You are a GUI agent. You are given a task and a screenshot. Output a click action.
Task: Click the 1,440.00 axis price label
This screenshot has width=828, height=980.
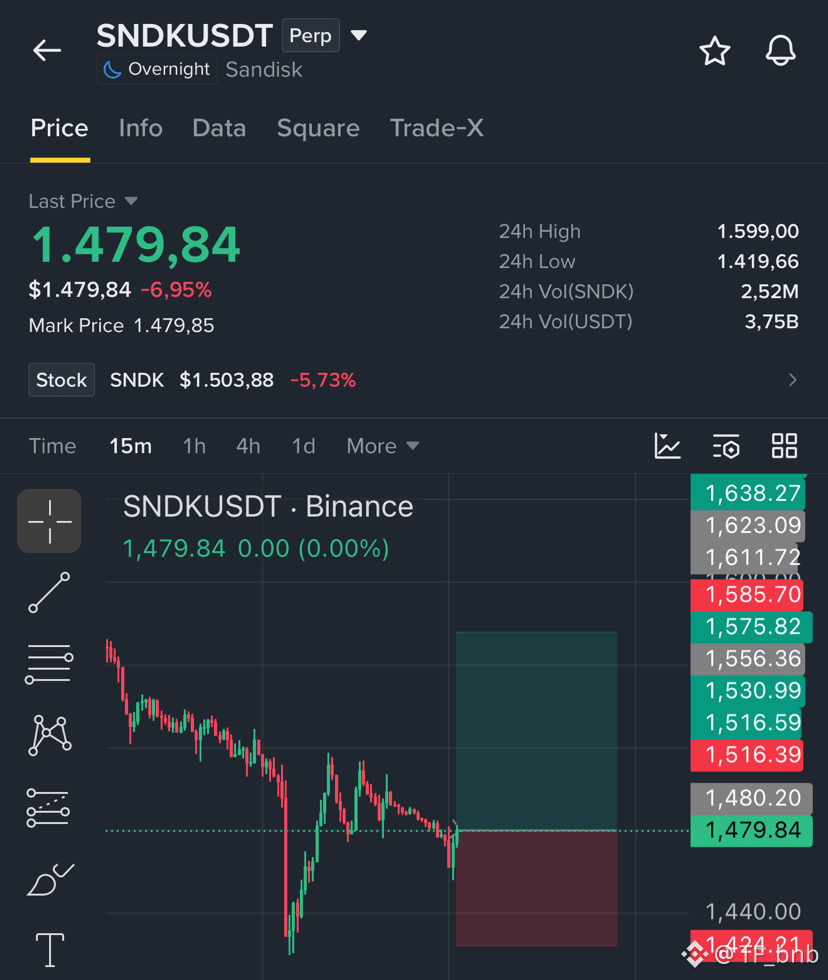753,912
